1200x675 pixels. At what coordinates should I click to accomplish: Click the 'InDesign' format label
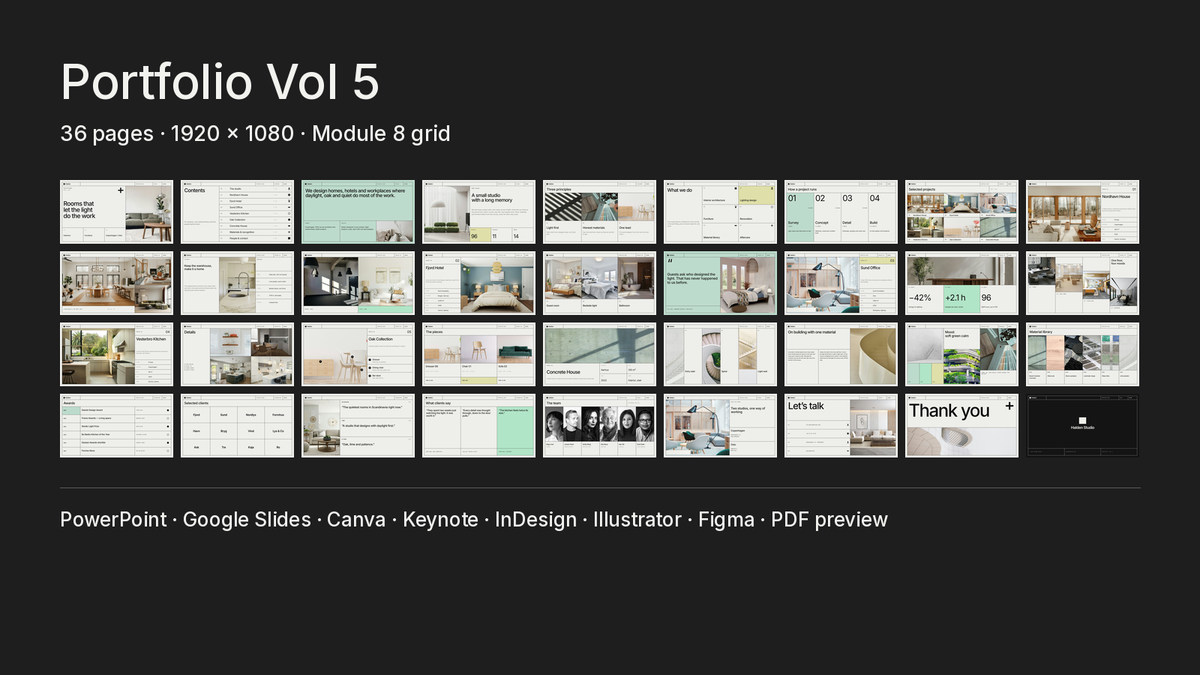pos(536,519)
